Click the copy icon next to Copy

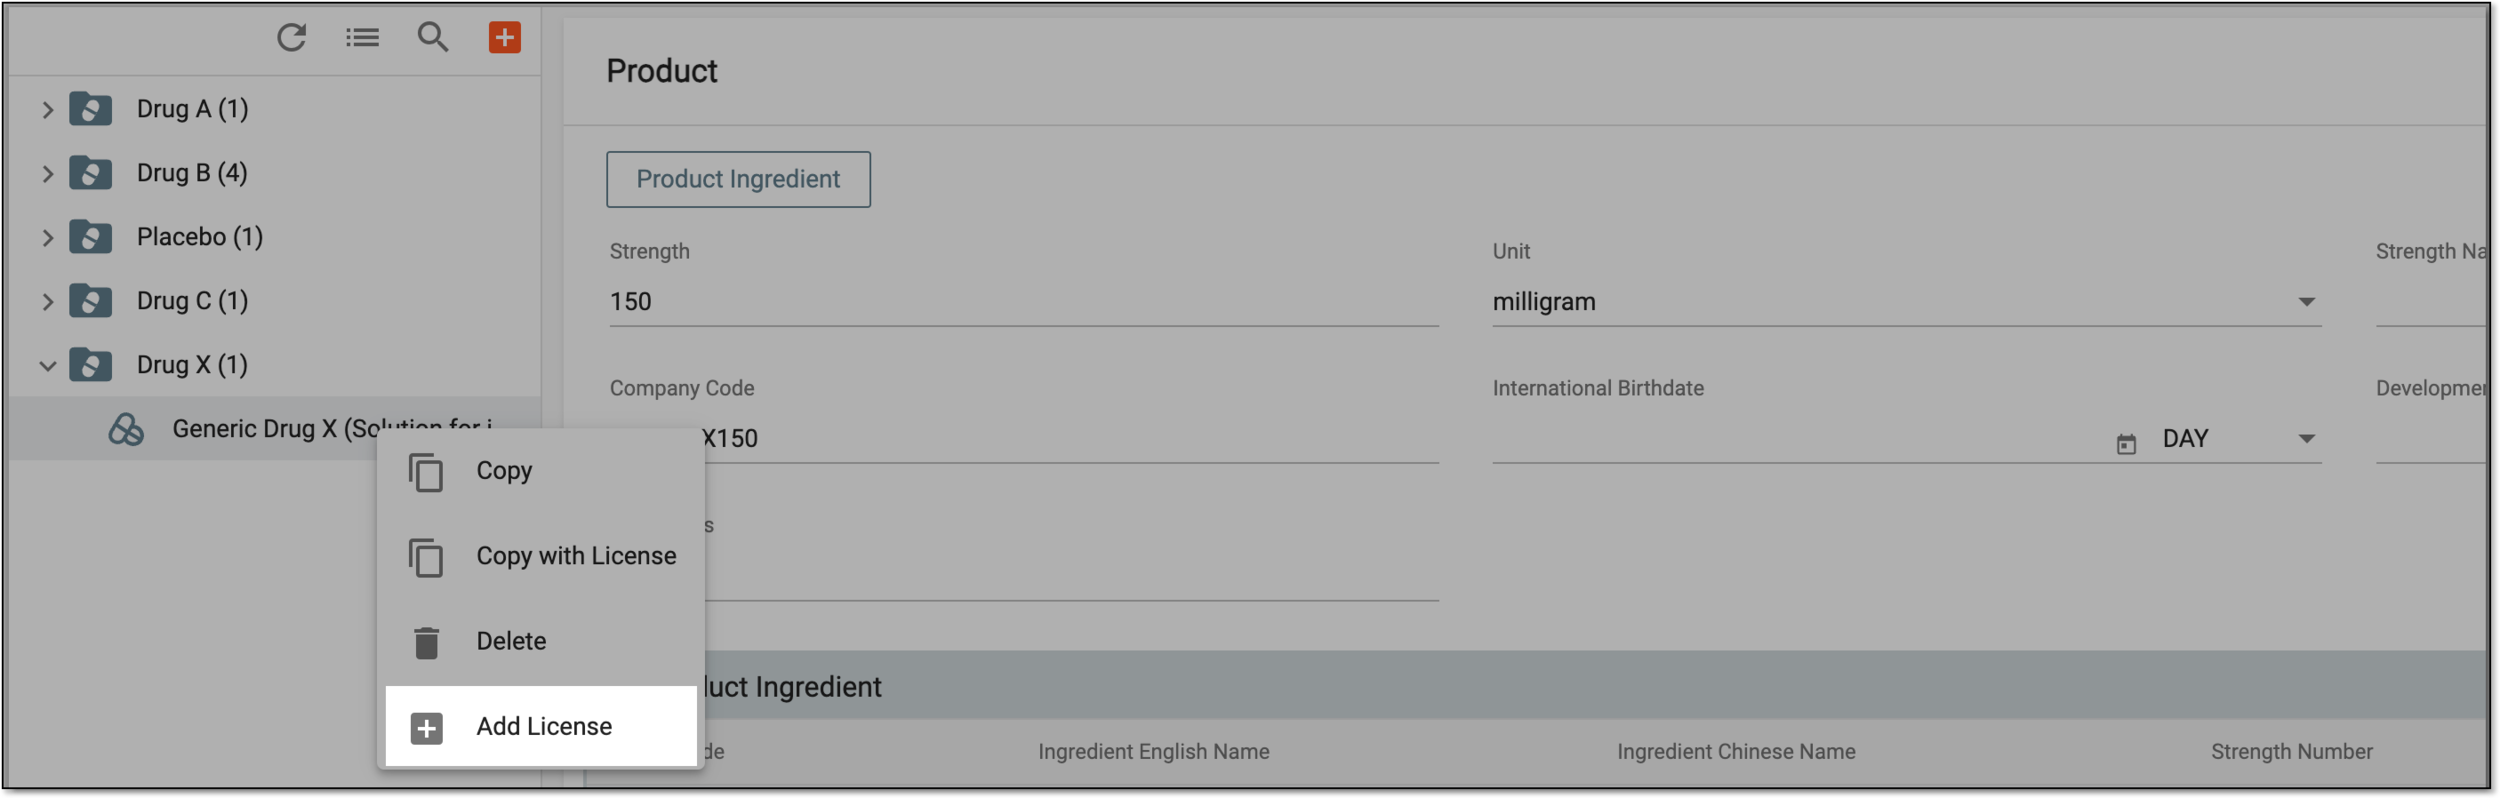pos(426,472)
